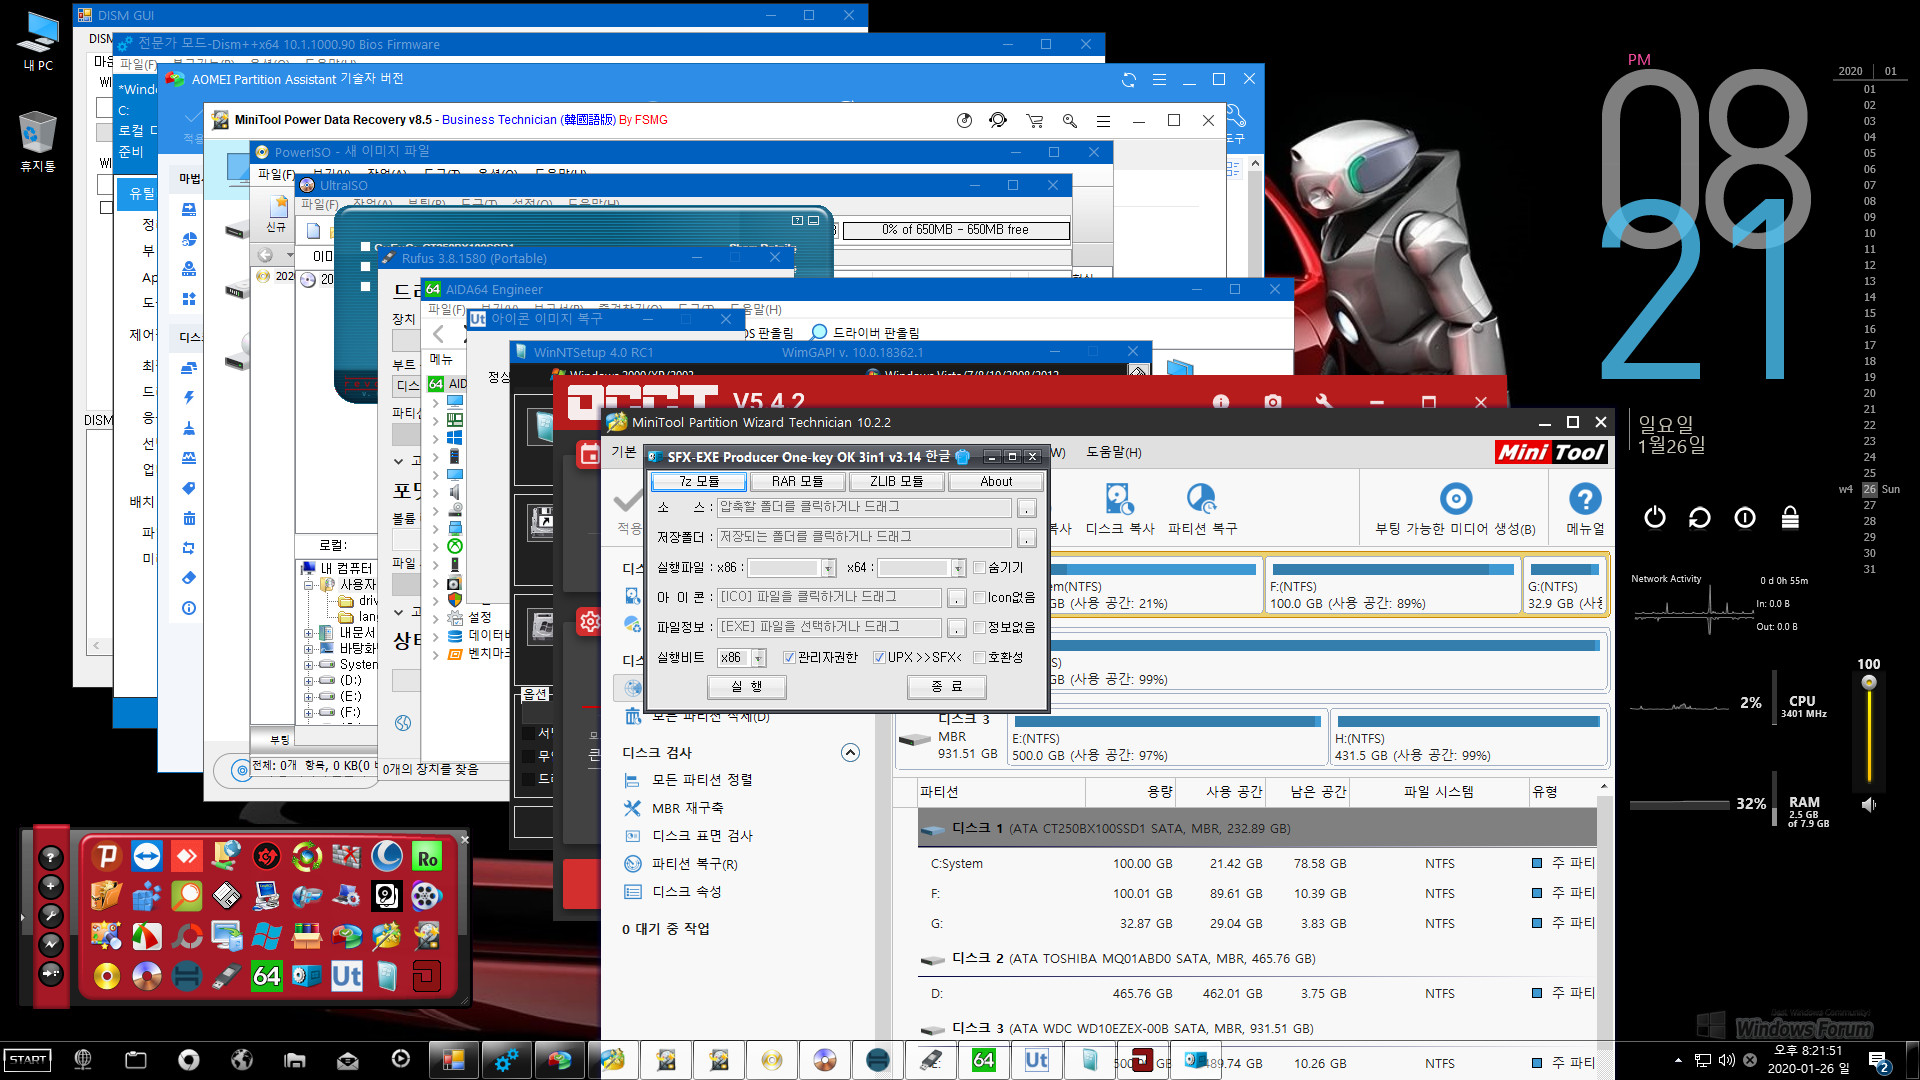Open the Everything search magnifier icon in dock
The image size is (1920, 1080).
(x=187, y=896)
